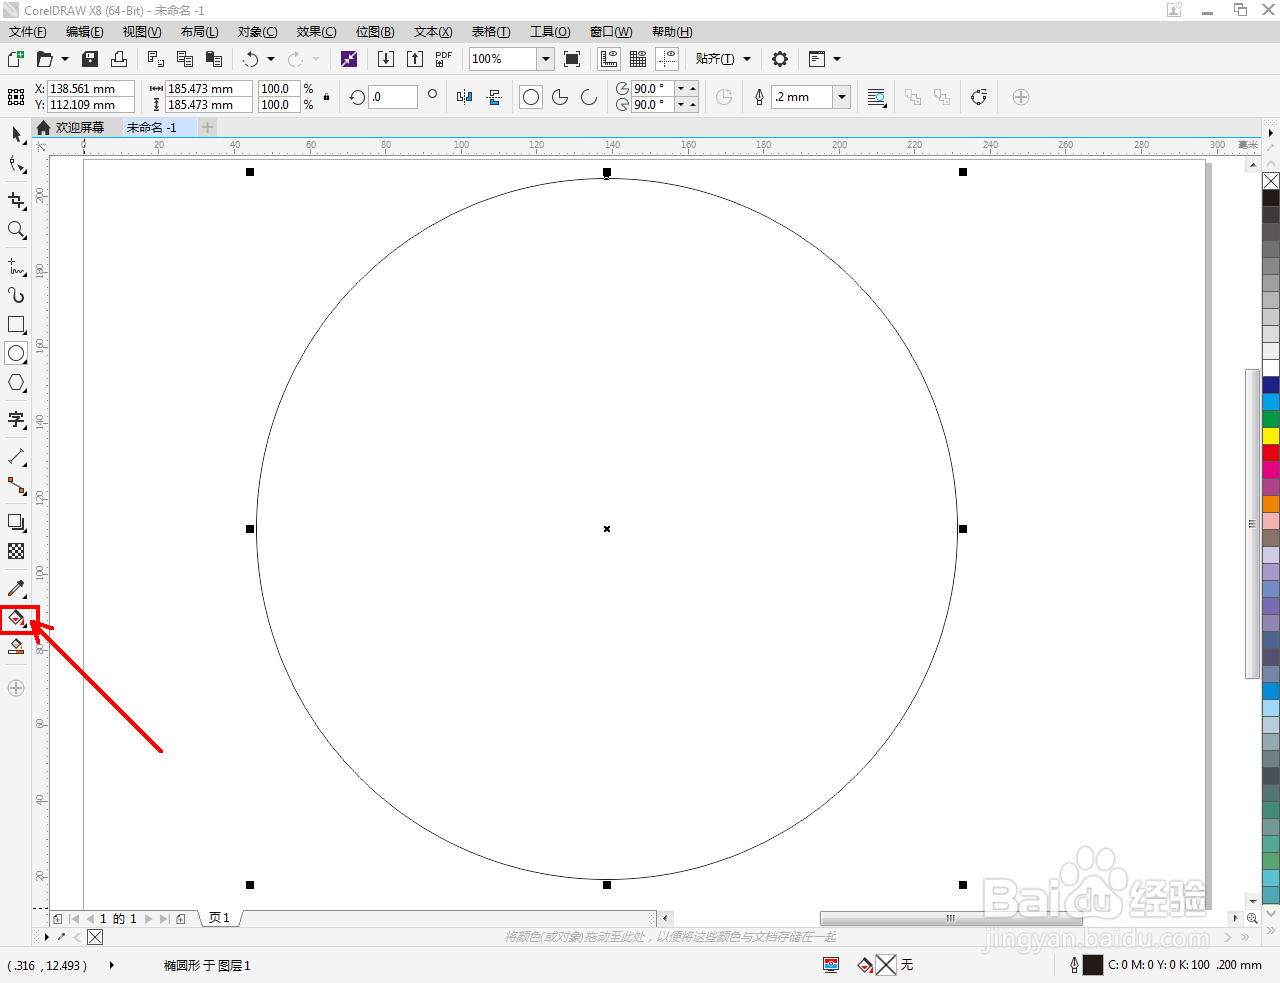Image resolution: width=1280 pixels, height=983 pixels.
Task: Select the Drop Shadow tool
Action: (16, 522)
